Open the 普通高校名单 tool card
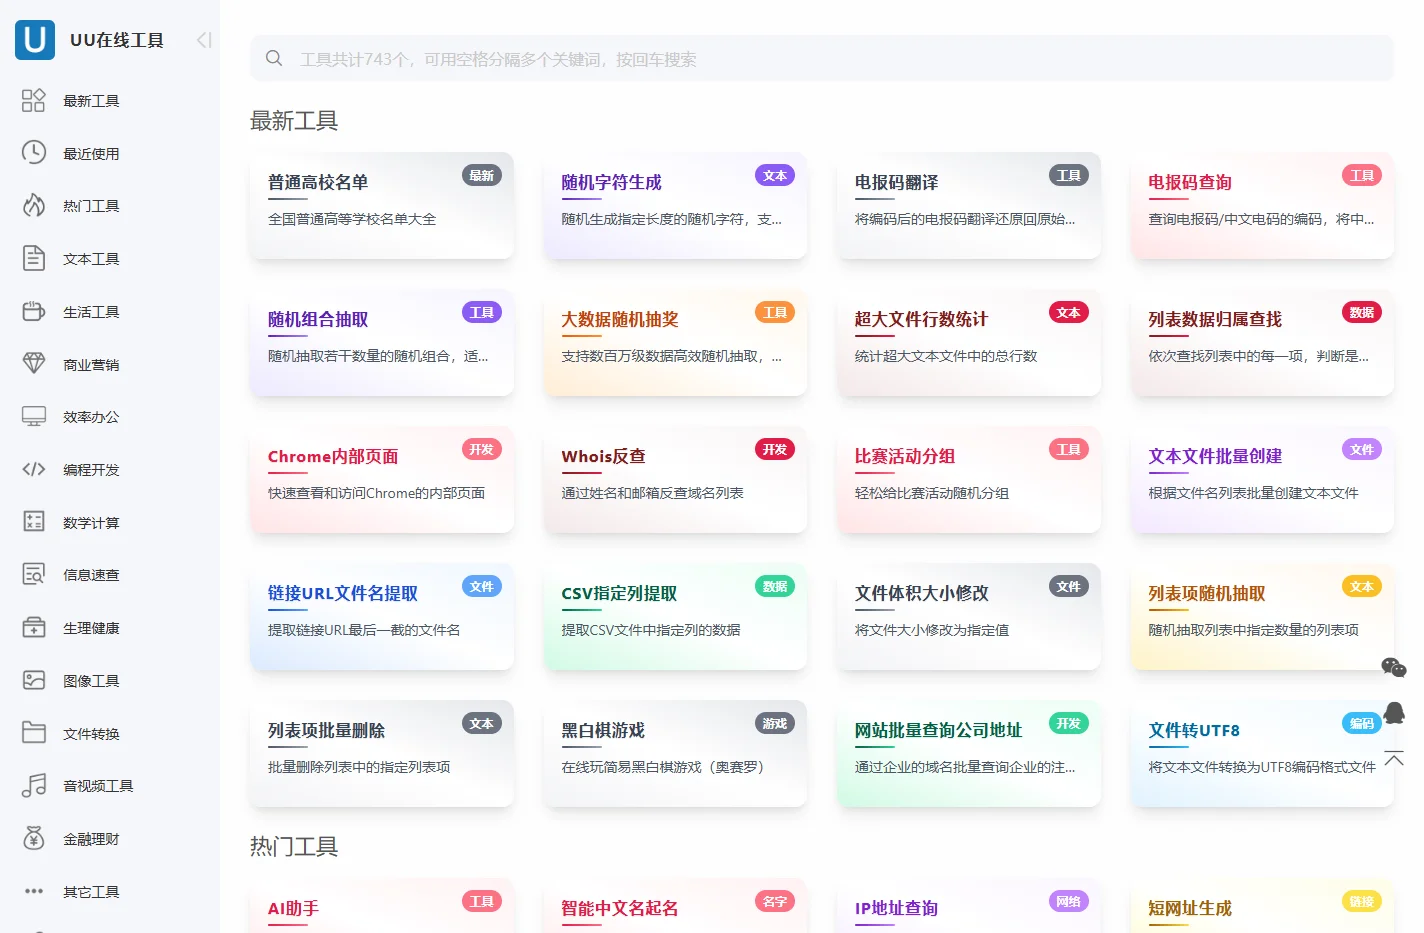Screen dimensions: 1424x933 coord(382,205)
